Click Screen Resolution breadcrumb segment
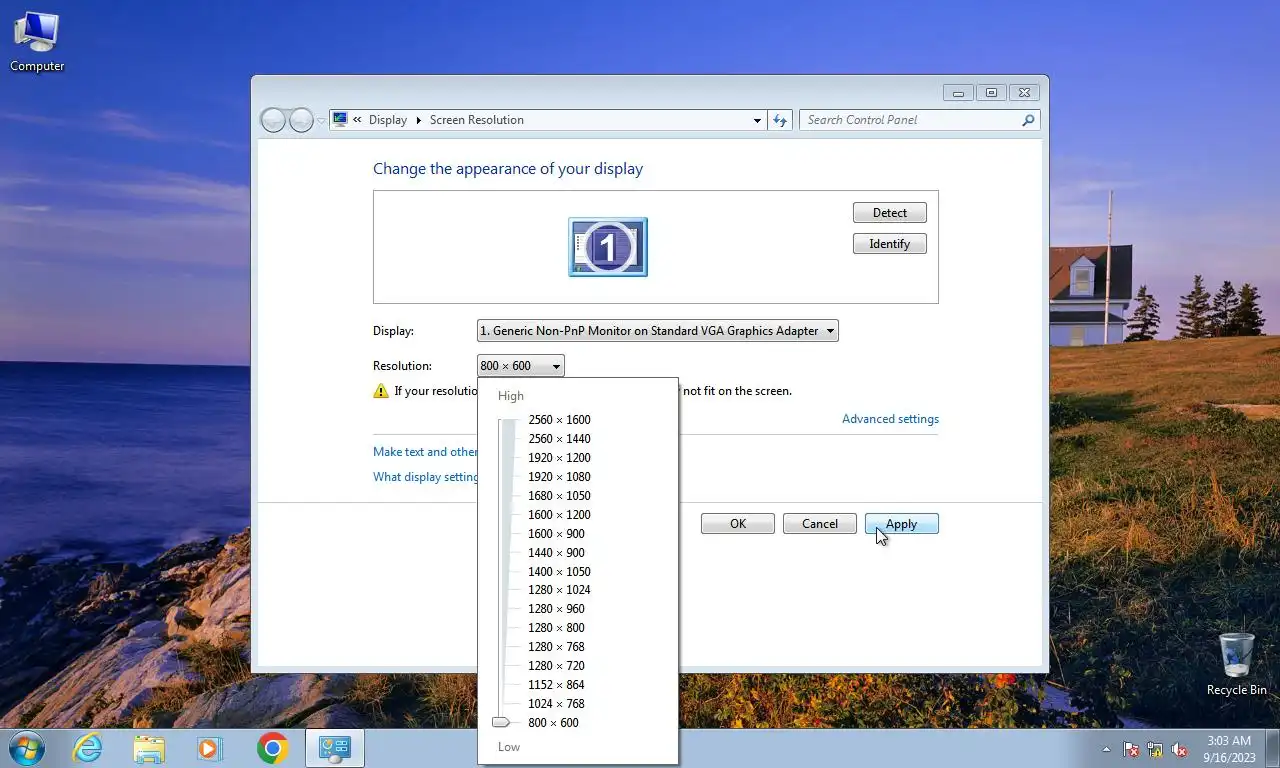The image size is (1280, 768). [x=476, y=120]
